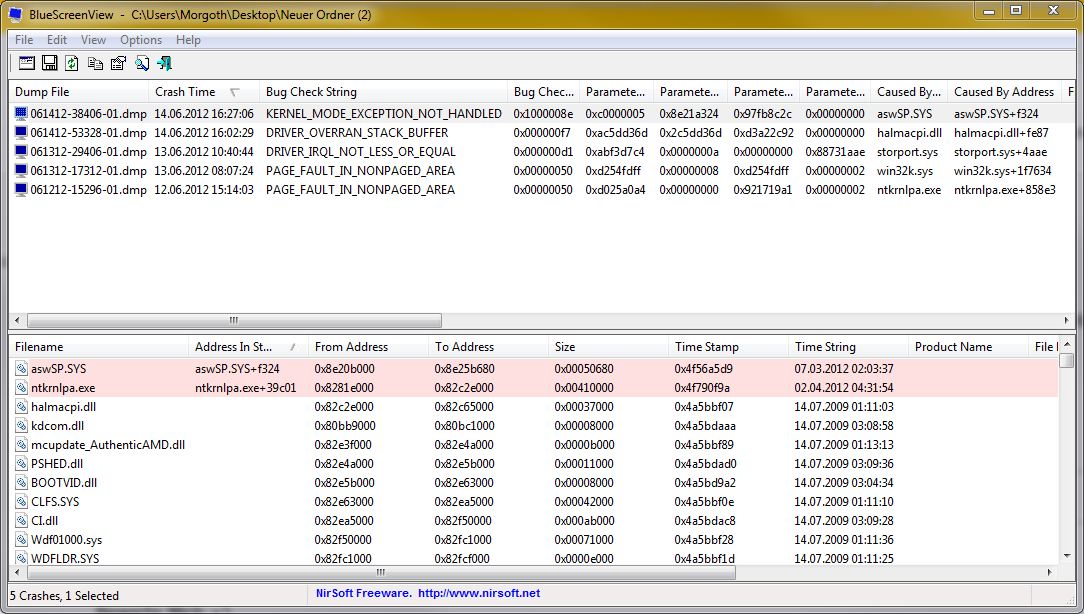This screenshot has height=614, width=1084.
Task: Click the ntkrnlpa.exe+39c01 stack address cell
Action: [x=245, y=388]
